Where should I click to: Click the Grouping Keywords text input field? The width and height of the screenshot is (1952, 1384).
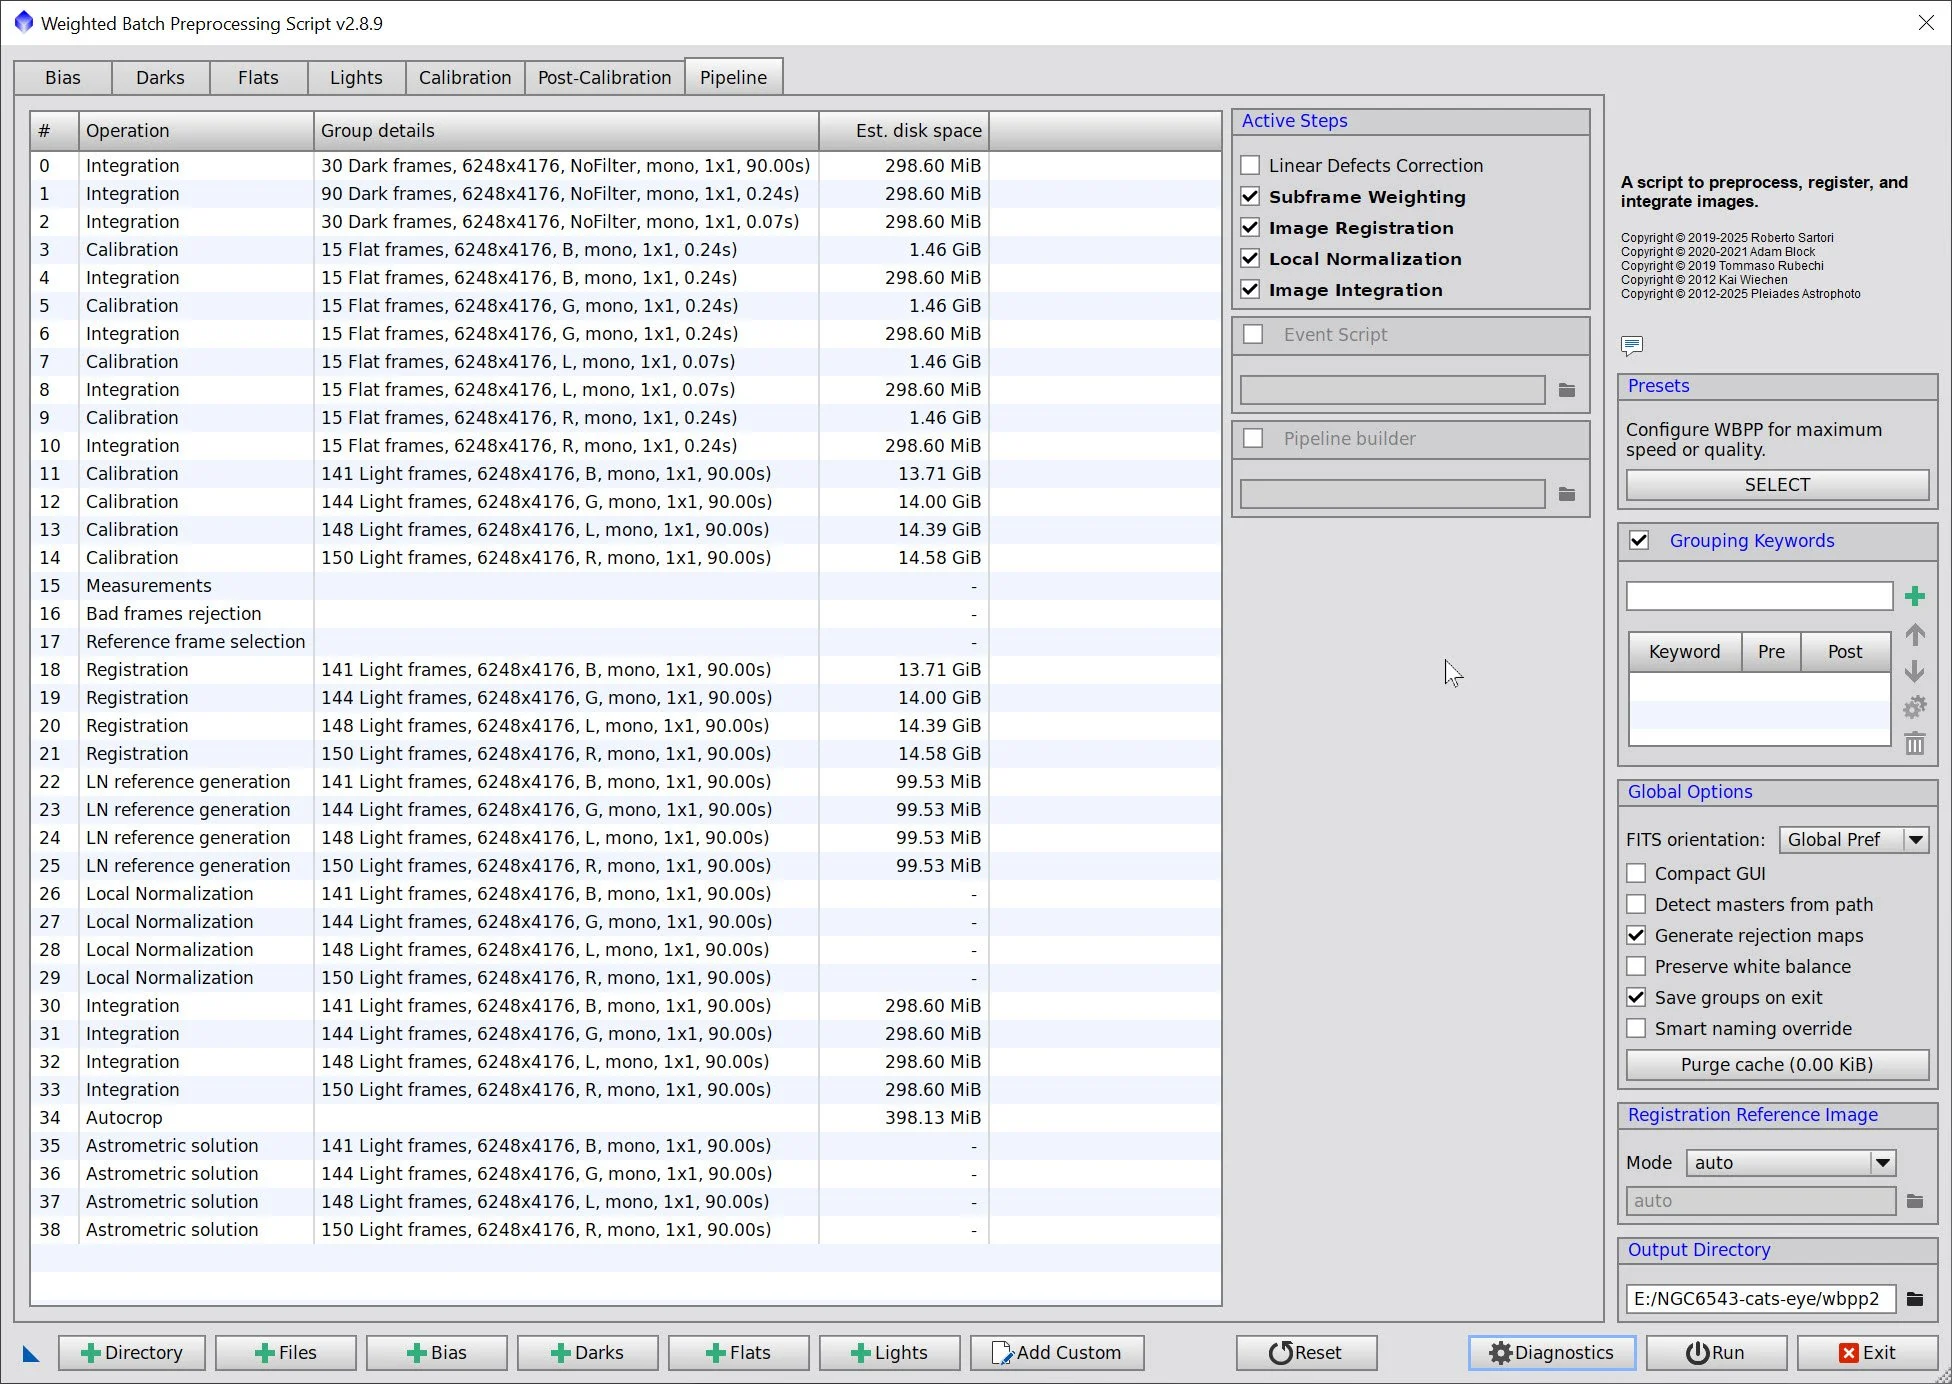1758,596
